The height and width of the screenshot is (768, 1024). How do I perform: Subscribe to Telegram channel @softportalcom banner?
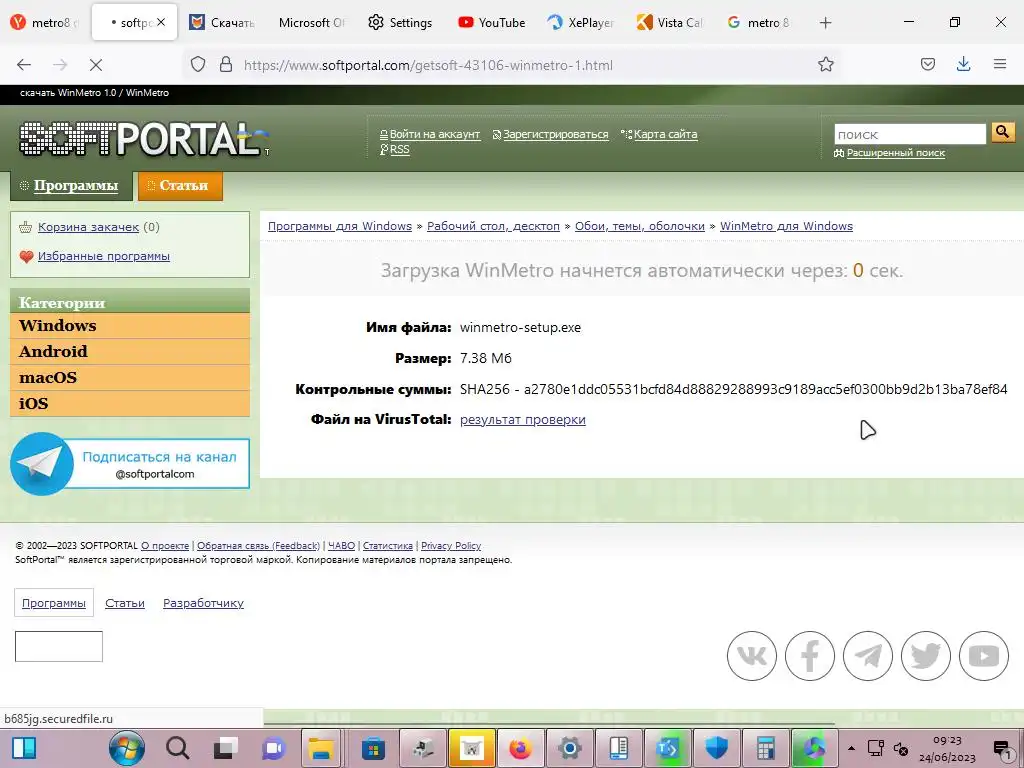point(130,464)
